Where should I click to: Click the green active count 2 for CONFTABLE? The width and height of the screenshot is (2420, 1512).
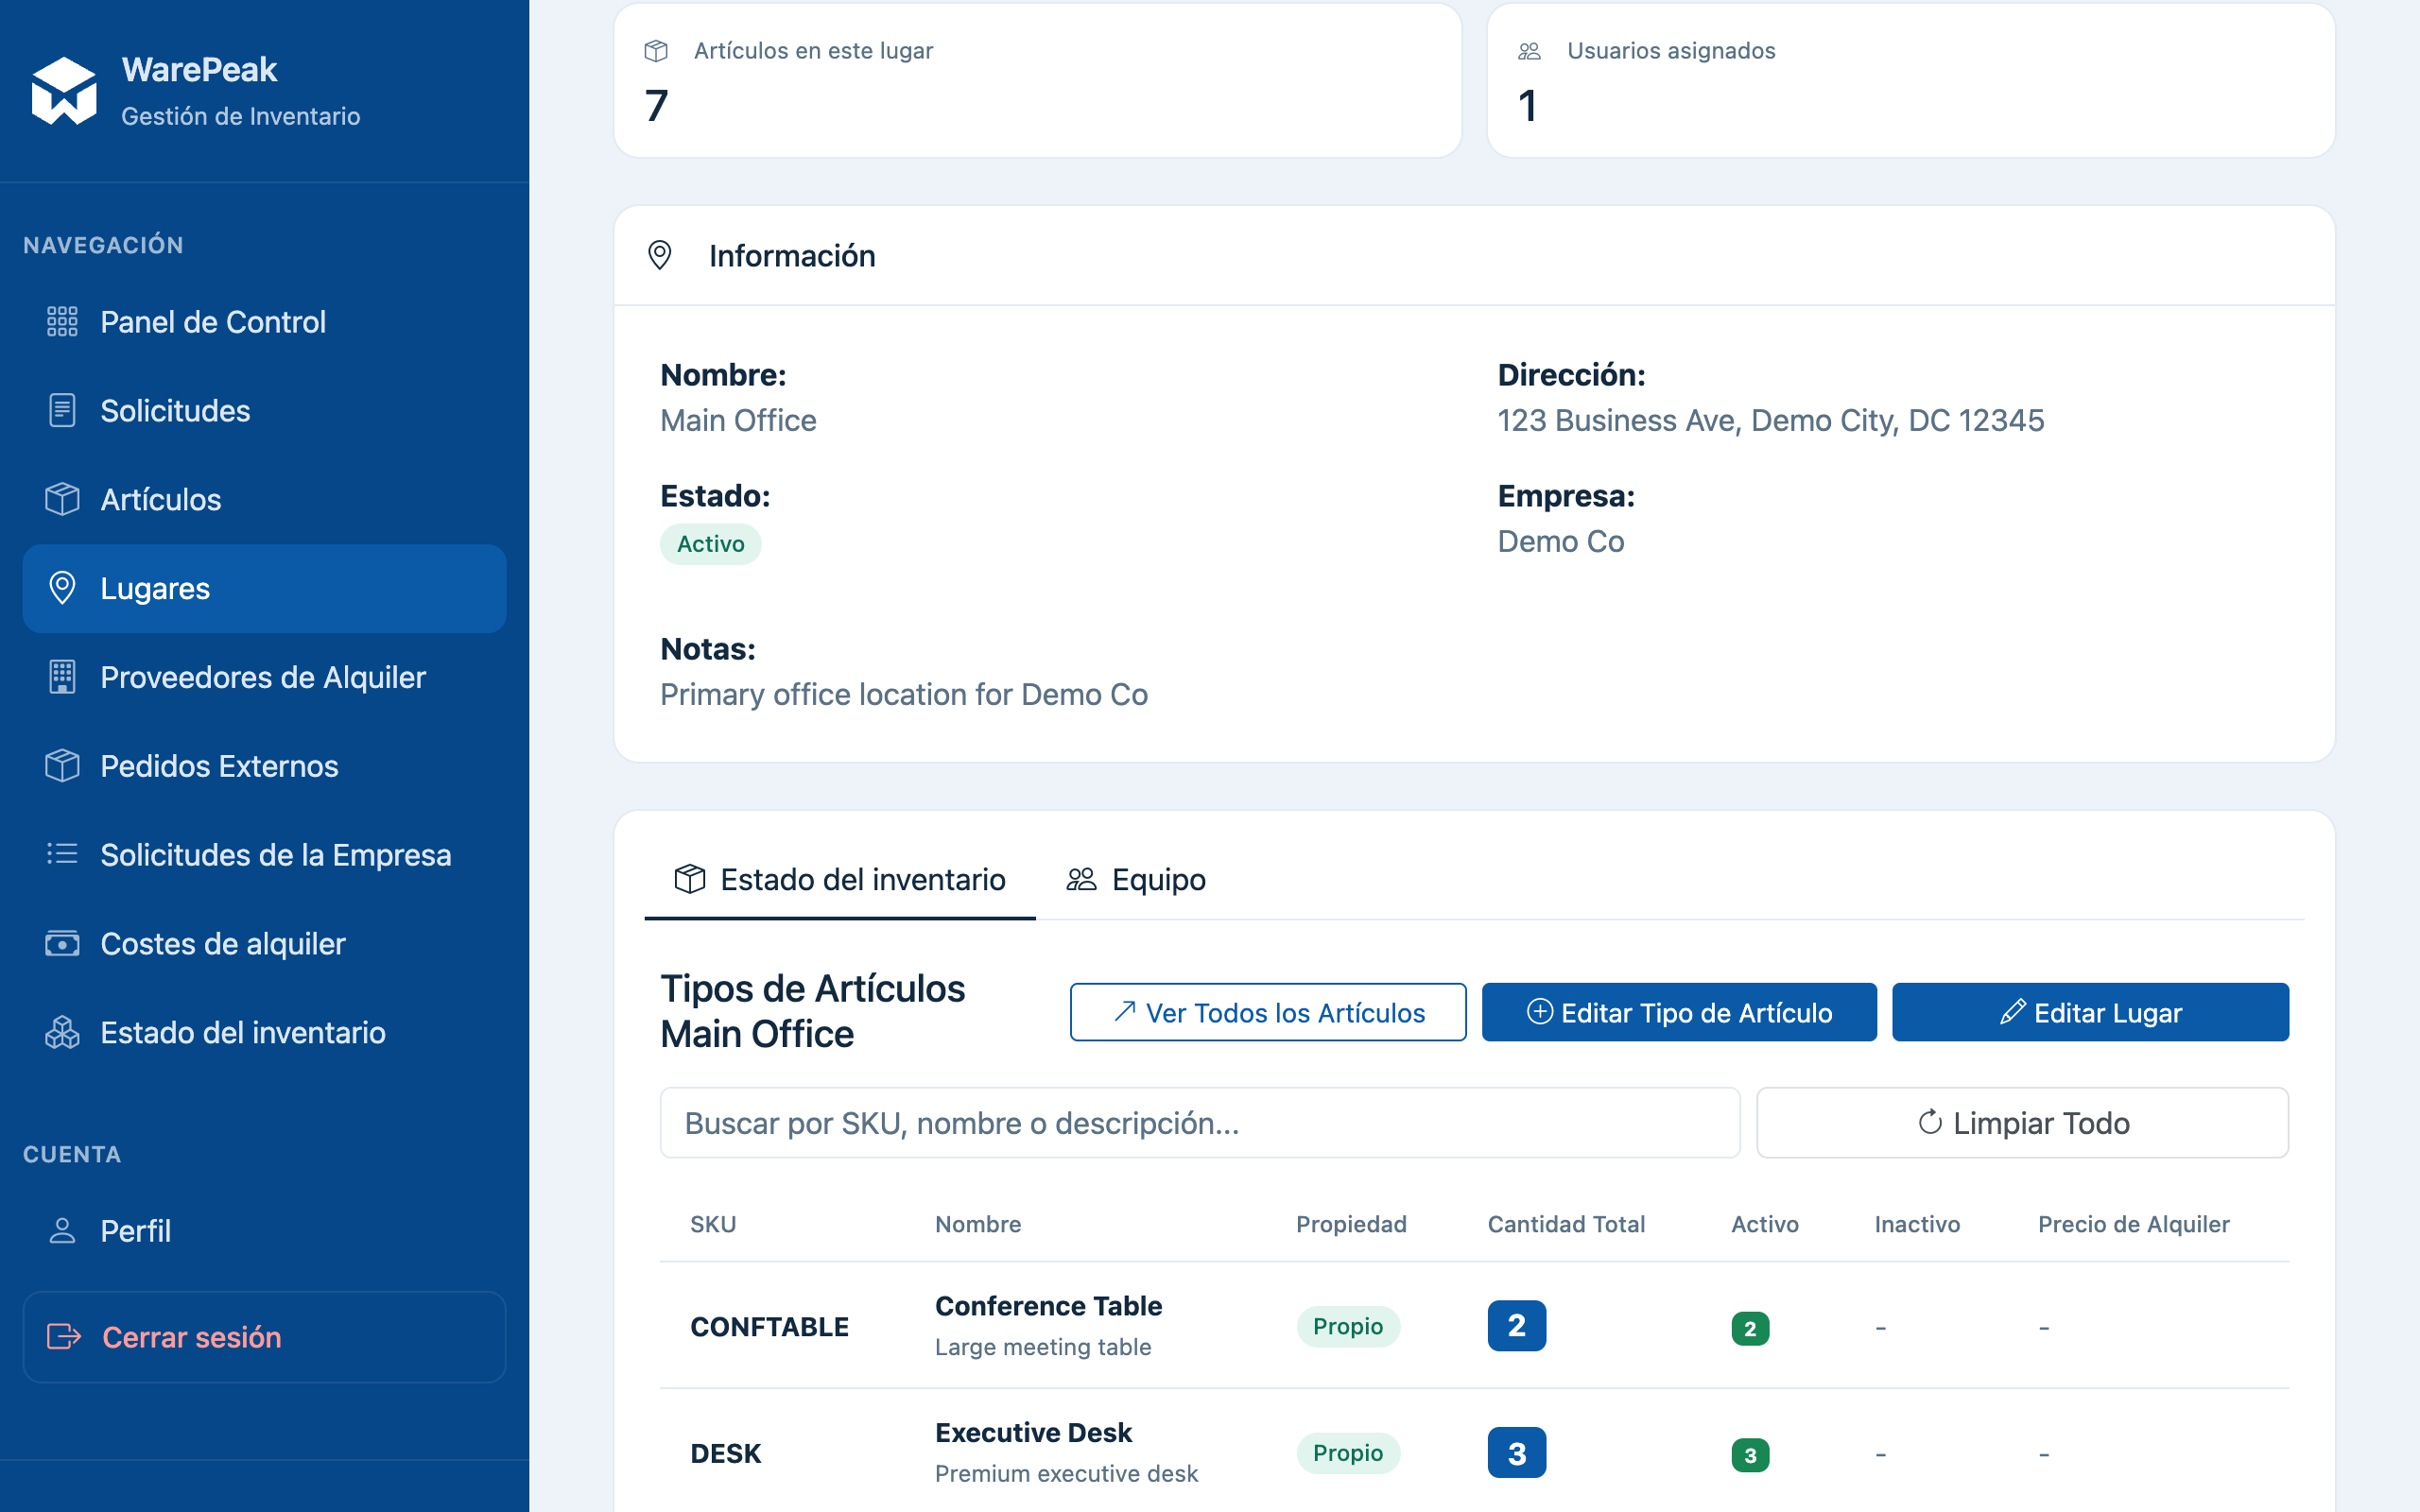point(1750,1328)
